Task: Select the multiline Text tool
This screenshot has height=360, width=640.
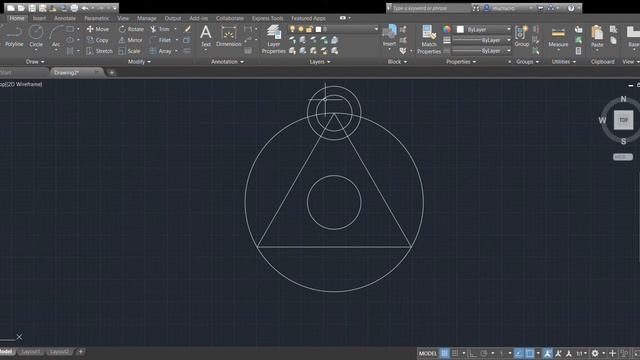Action: pos(206,36)
